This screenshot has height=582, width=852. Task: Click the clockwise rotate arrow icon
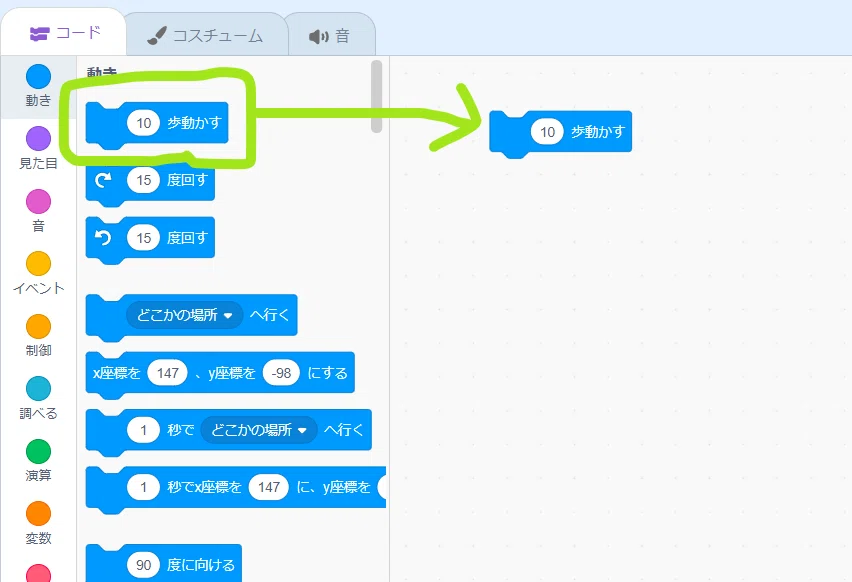pos(103,180)
